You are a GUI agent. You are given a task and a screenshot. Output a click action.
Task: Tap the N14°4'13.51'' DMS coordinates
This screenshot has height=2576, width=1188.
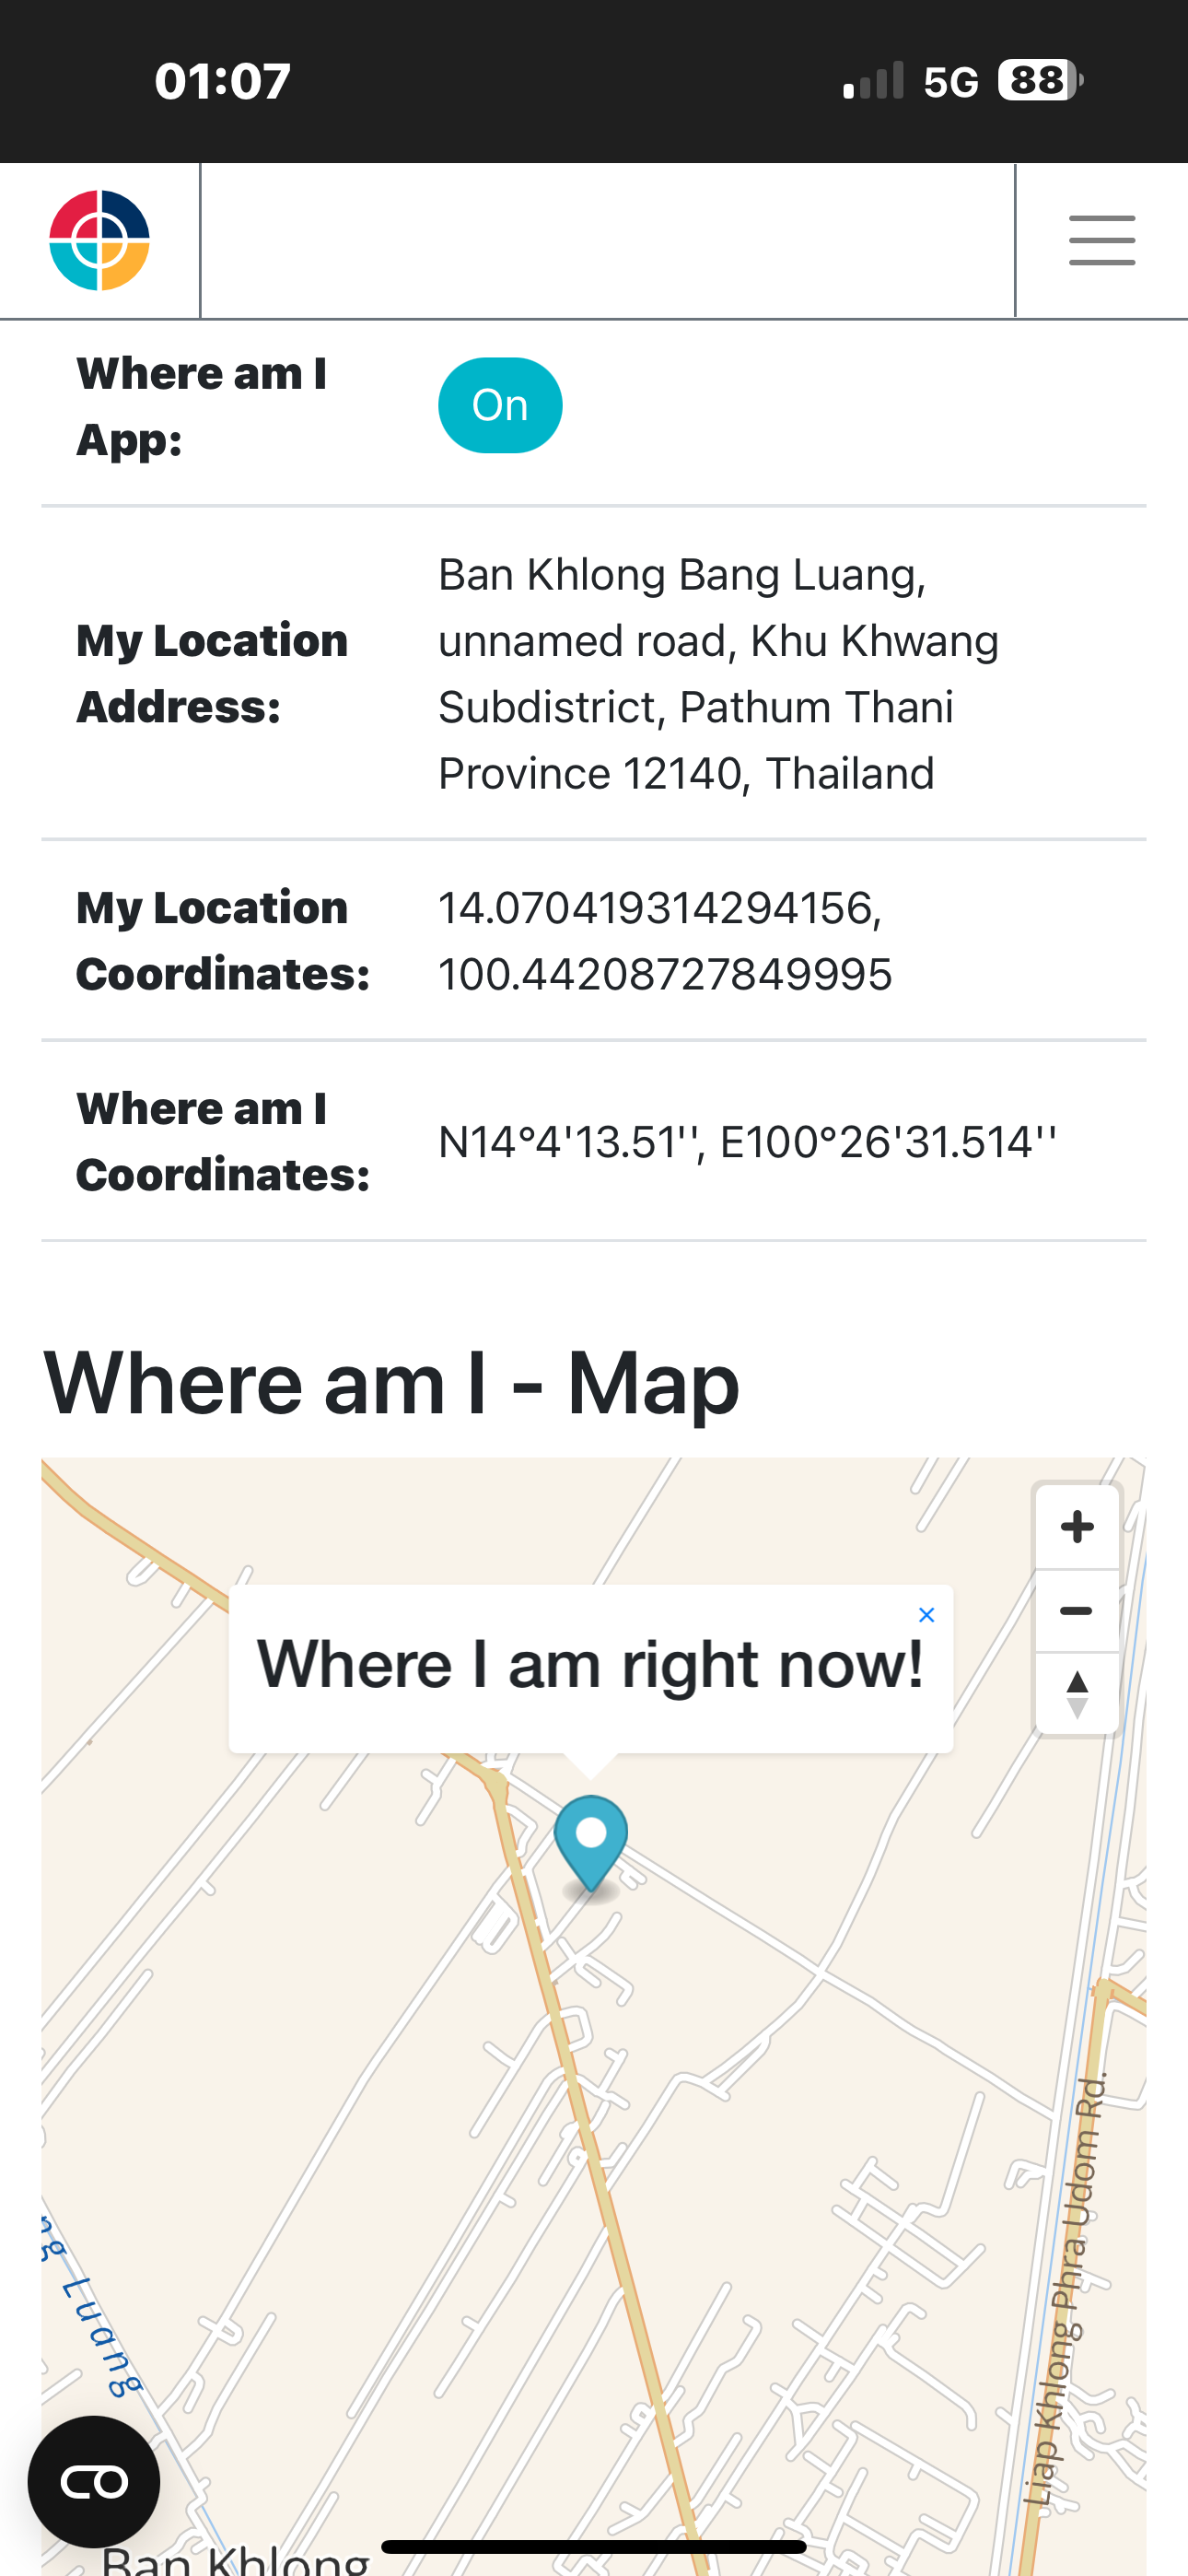[x=747, y=1142]
